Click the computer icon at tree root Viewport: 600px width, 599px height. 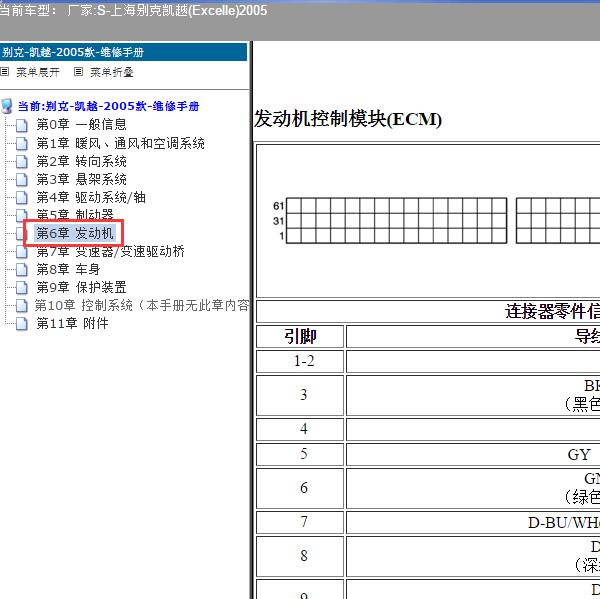pyautogui.click(x=7, y=106)
